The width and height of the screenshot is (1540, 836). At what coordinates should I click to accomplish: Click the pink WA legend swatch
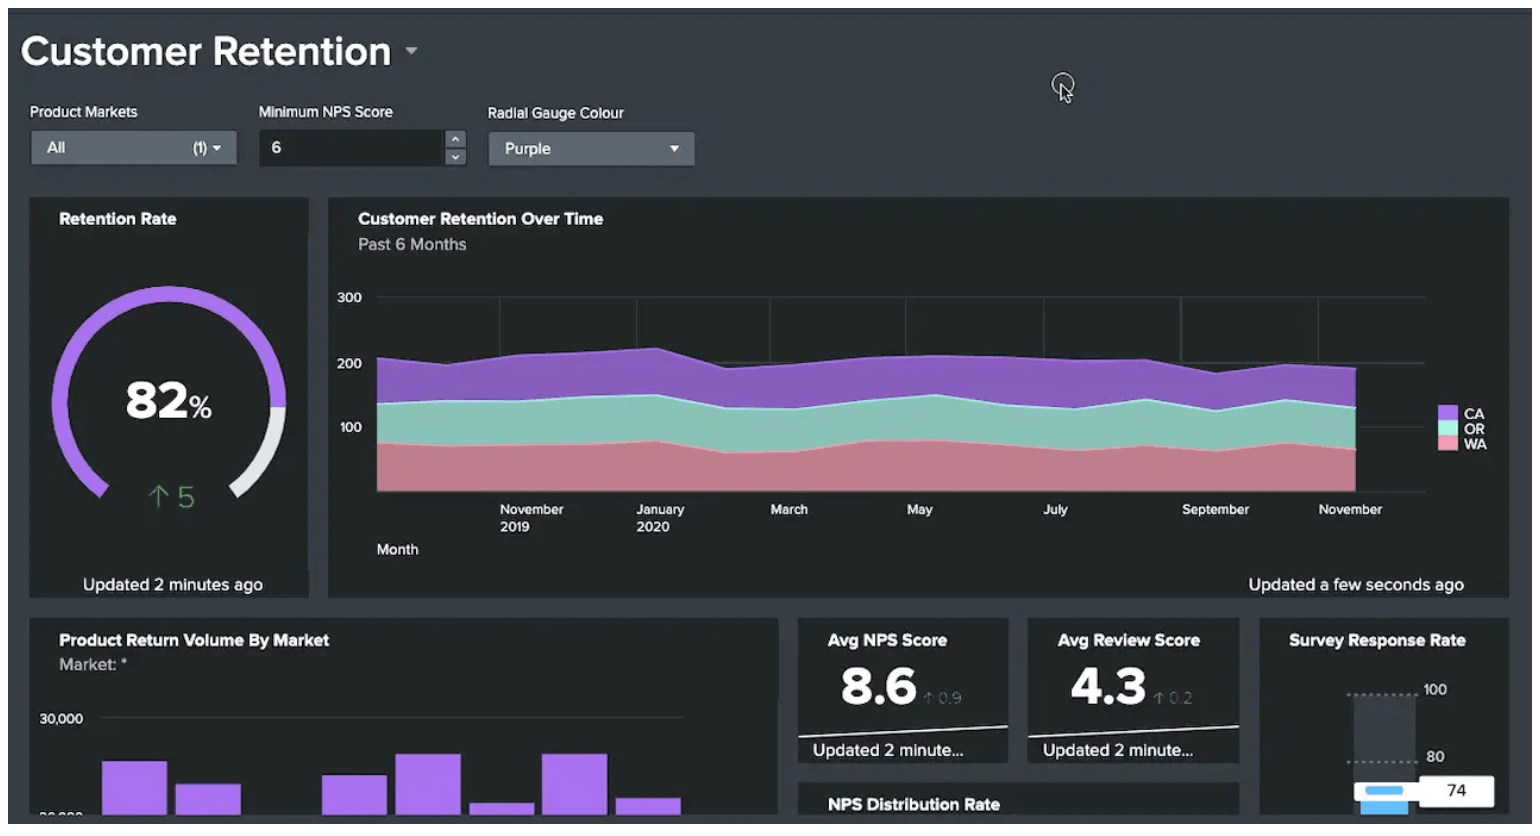(1447, 443)
